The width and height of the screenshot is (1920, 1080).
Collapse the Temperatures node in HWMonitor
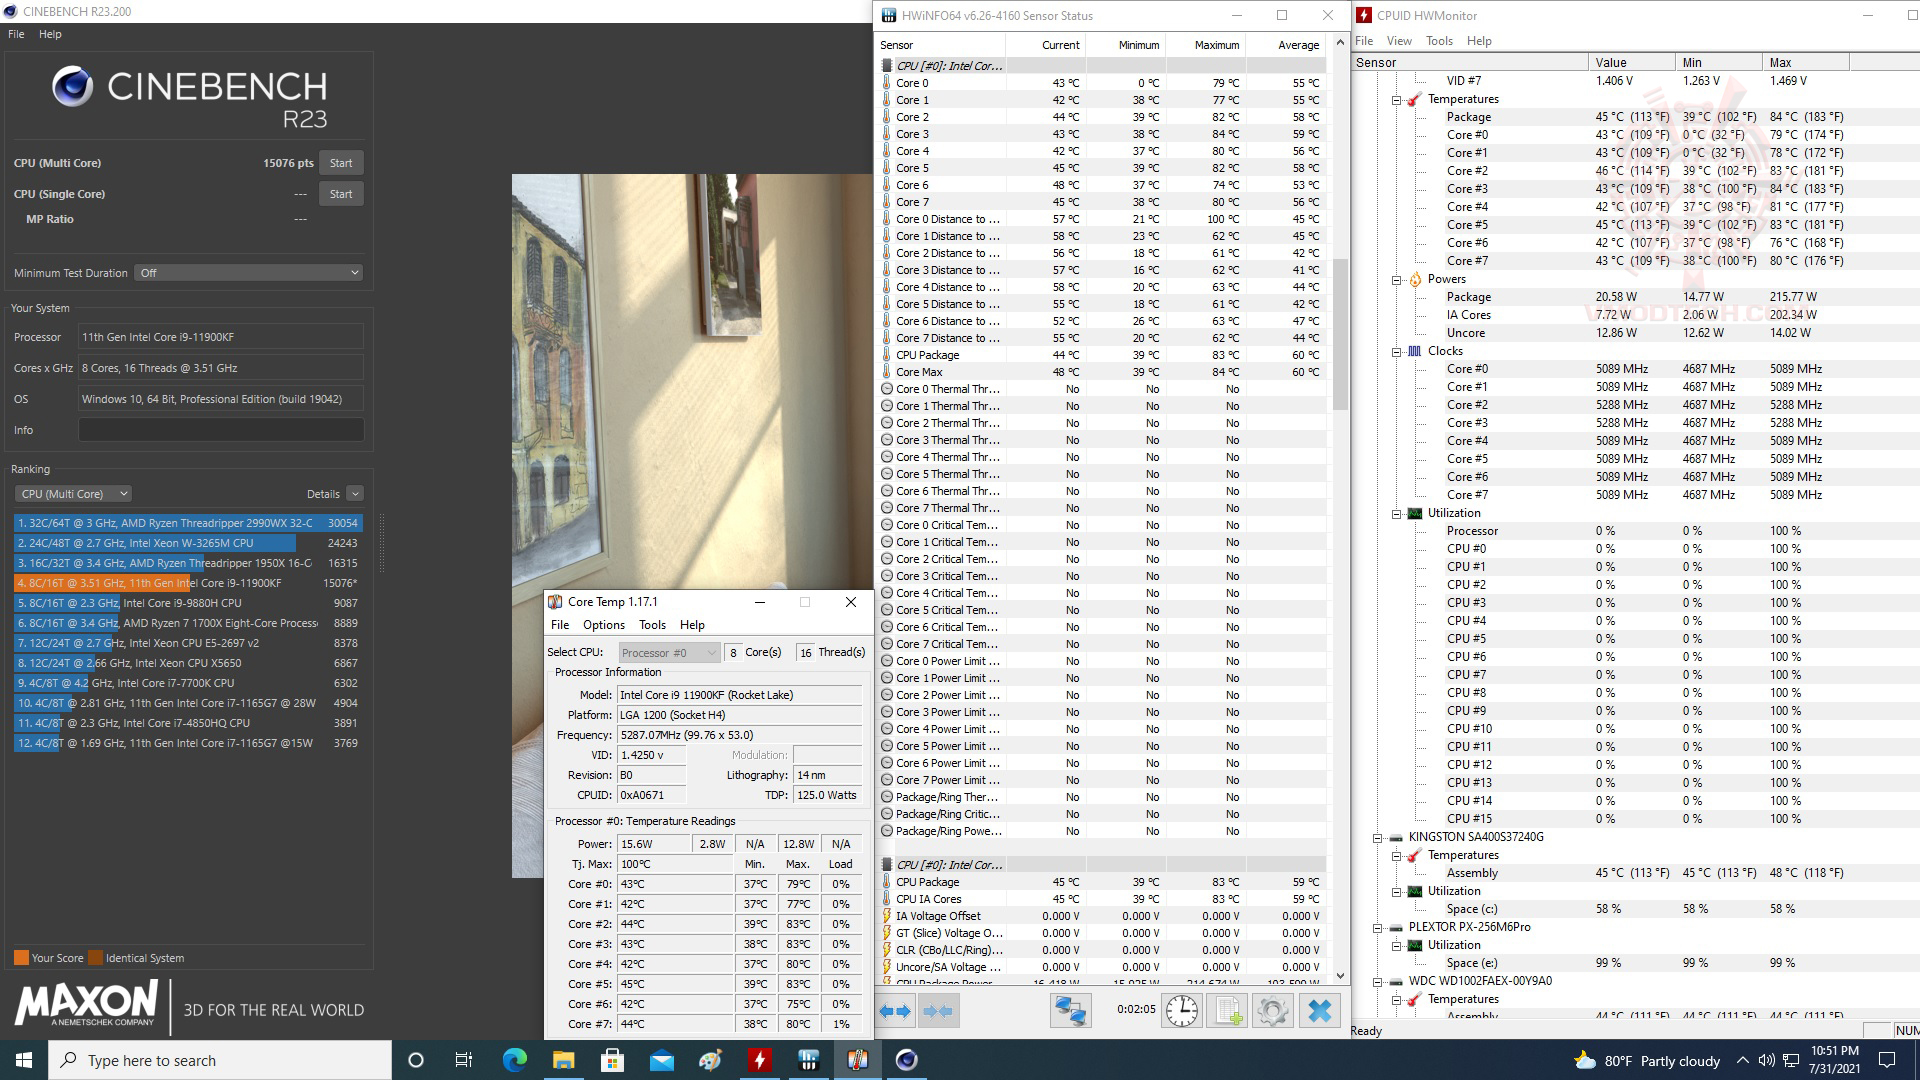point(1397,100)
